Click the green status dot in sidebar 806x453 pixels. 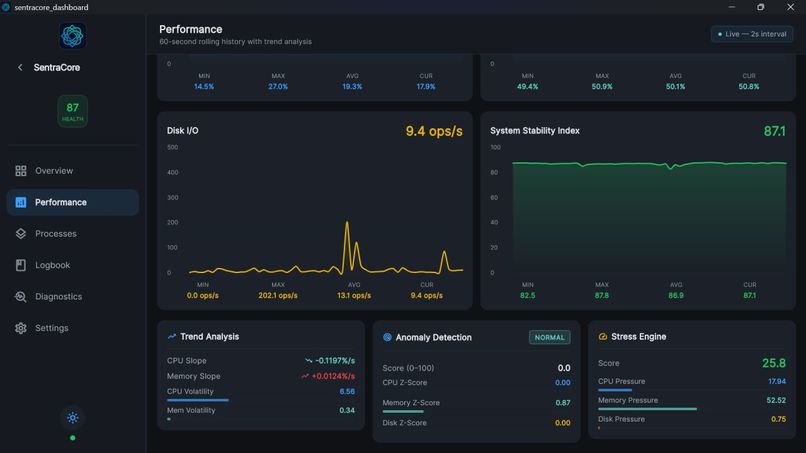(72, 438)
